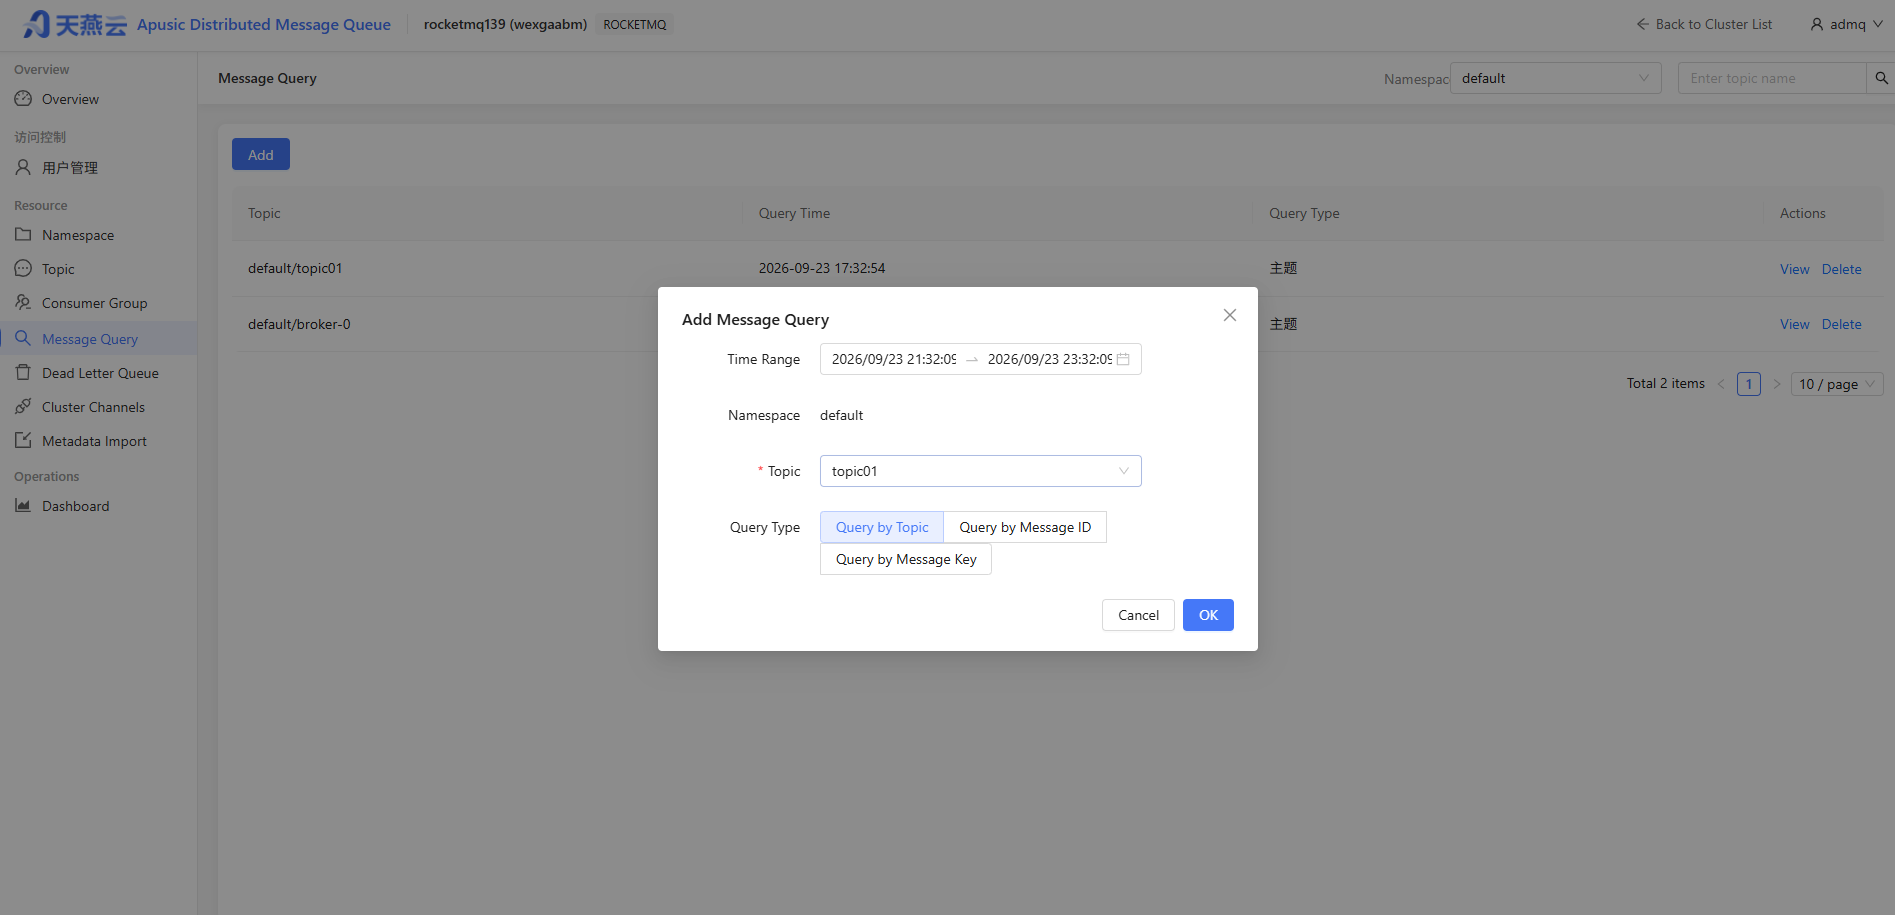The height and width of the screenshot is (915, 1895).
Task: Click the admq user avatar icon
Action: click(x=1817, y=24)
